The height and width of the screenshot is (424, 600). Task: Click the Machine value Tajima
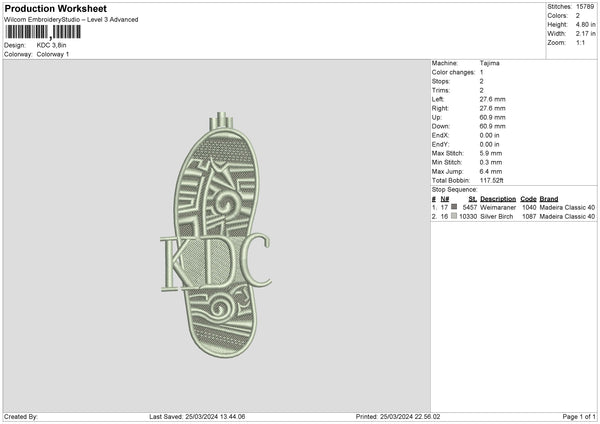point(490,63)
